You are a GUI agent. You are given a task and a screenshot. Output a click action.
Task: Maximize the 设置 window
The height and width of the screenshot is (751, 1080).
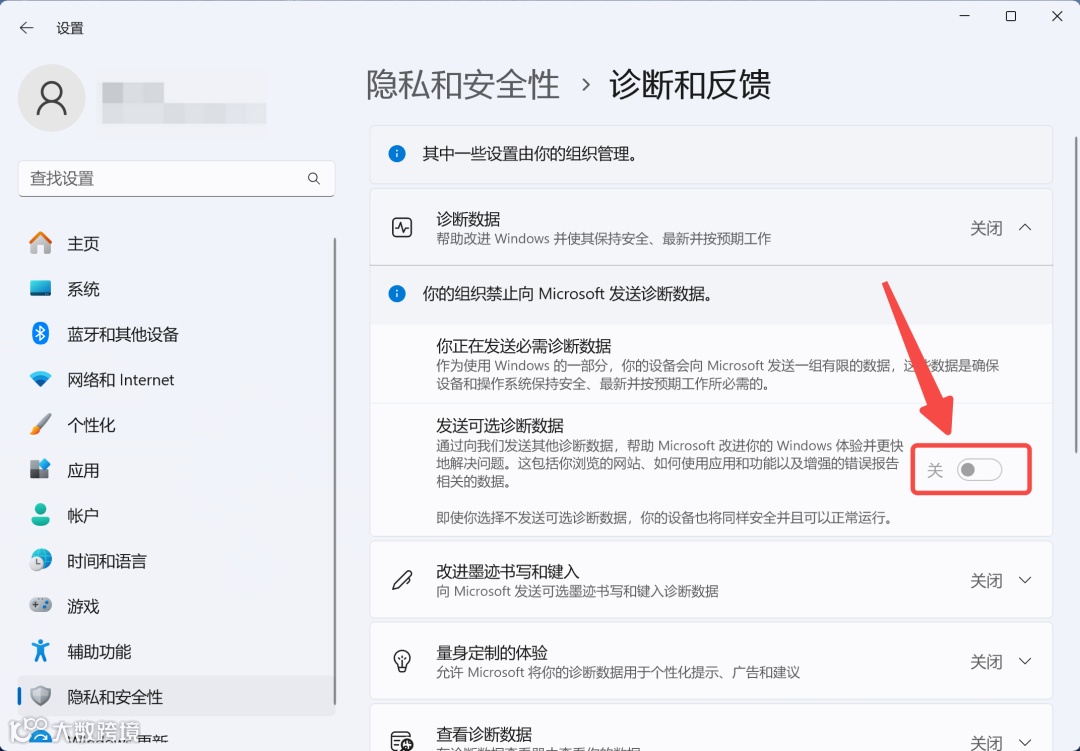[x=1010, y=16]
